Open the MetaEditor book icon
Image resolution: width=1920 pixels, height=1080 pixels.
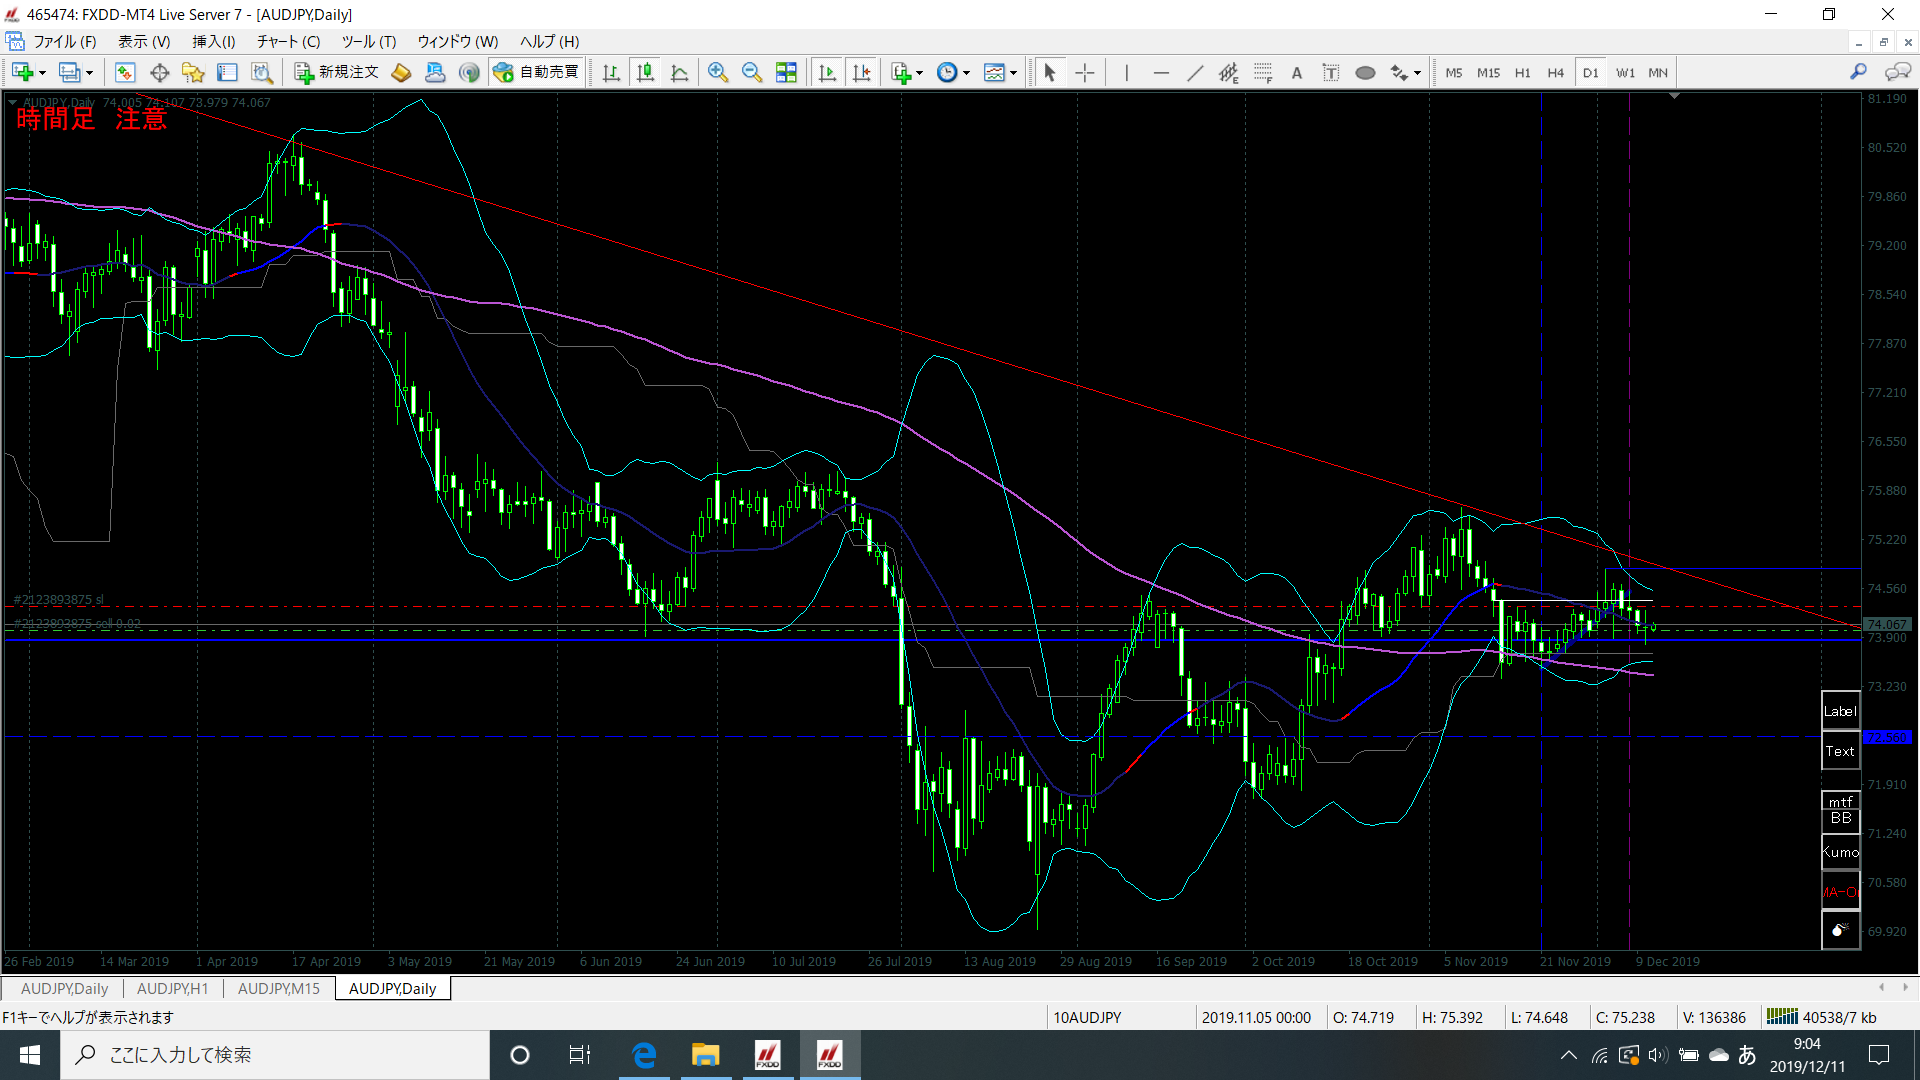401,72
